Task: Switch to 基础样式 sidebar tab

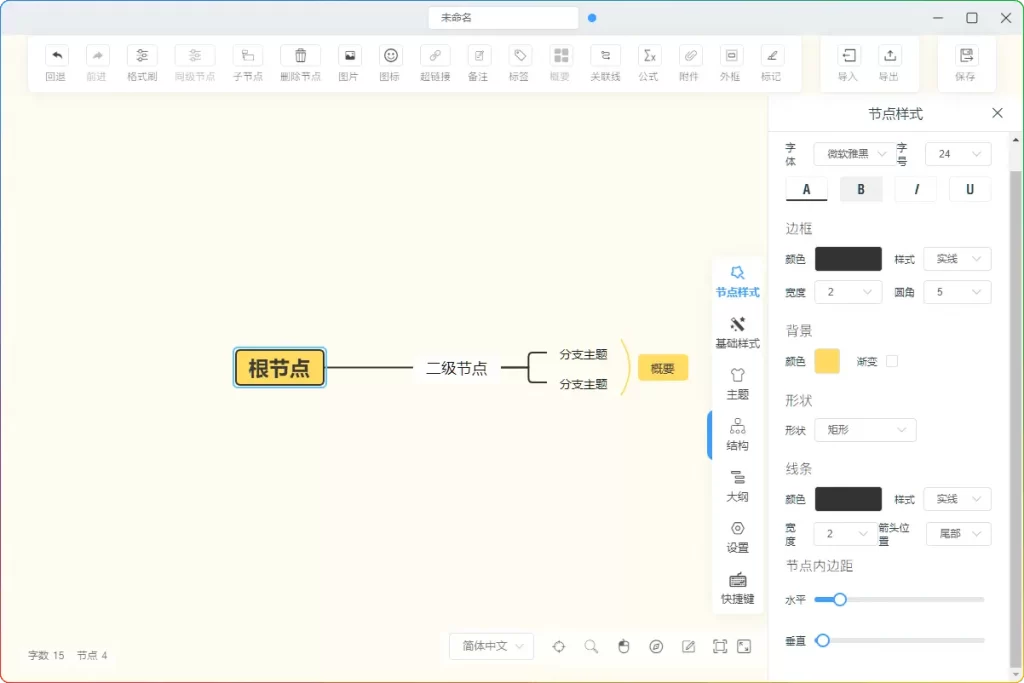Action: click(737, 333)
